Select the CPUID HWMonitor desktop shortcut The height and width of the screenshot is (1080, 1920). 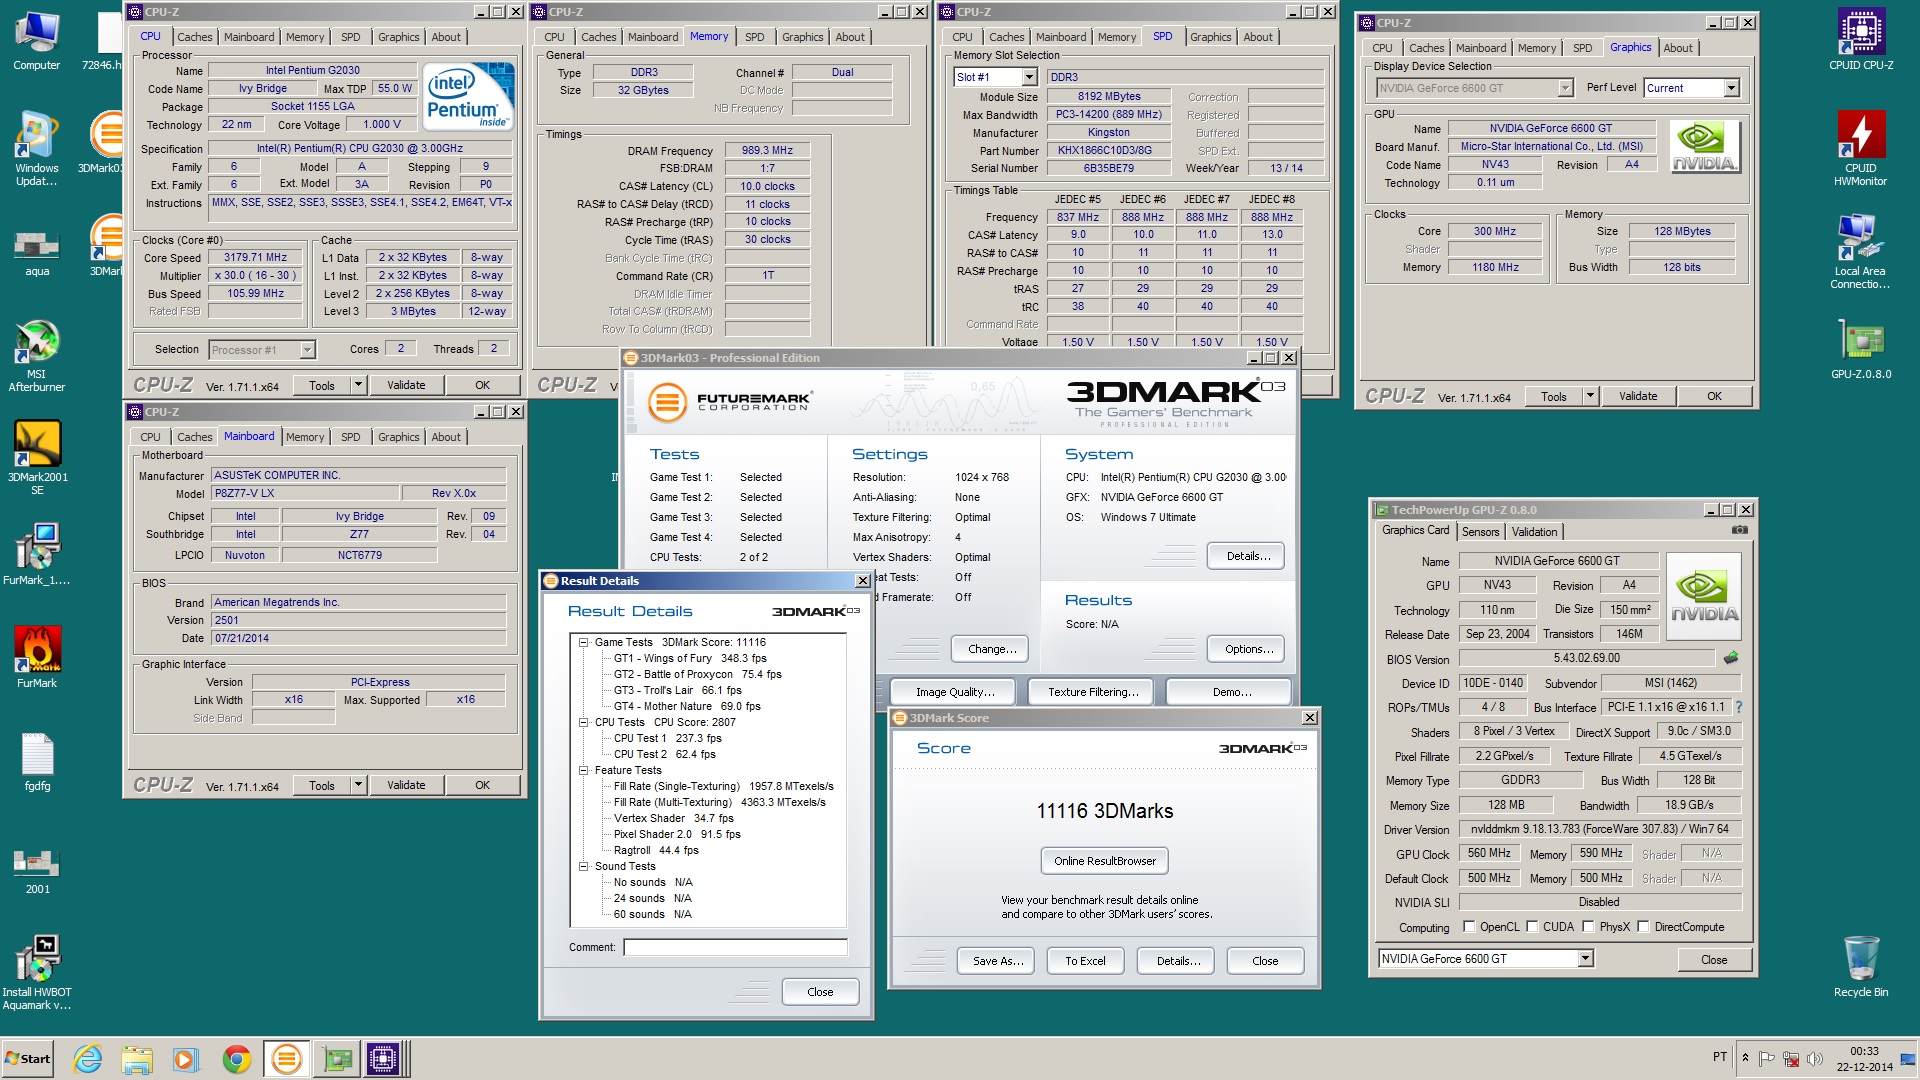[1861, 148]
